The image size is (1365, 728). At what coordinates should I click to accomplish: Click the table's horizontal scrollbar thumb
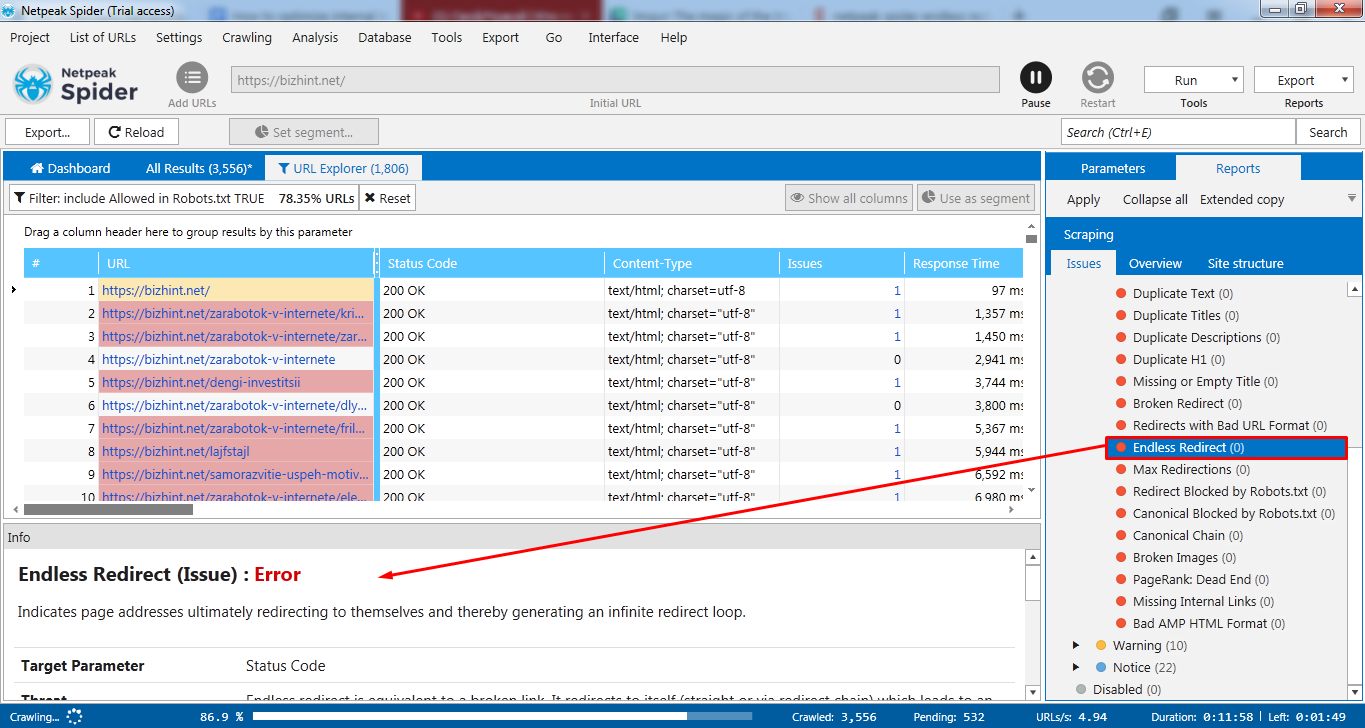[x=108, y=509]
